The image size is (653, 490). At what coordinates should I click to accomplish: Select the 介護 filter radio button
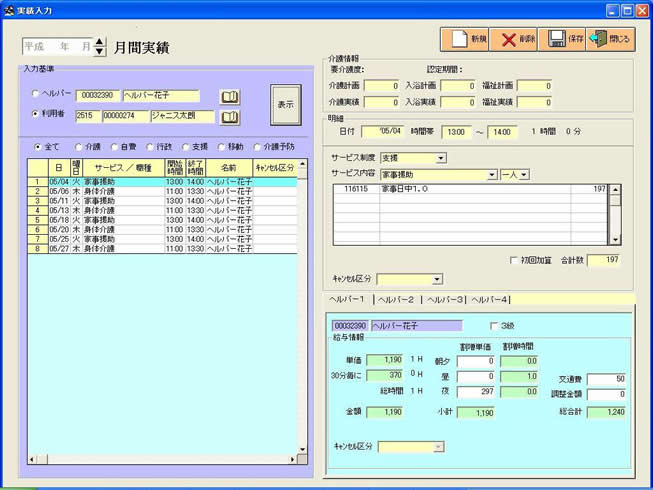point(79,147)
